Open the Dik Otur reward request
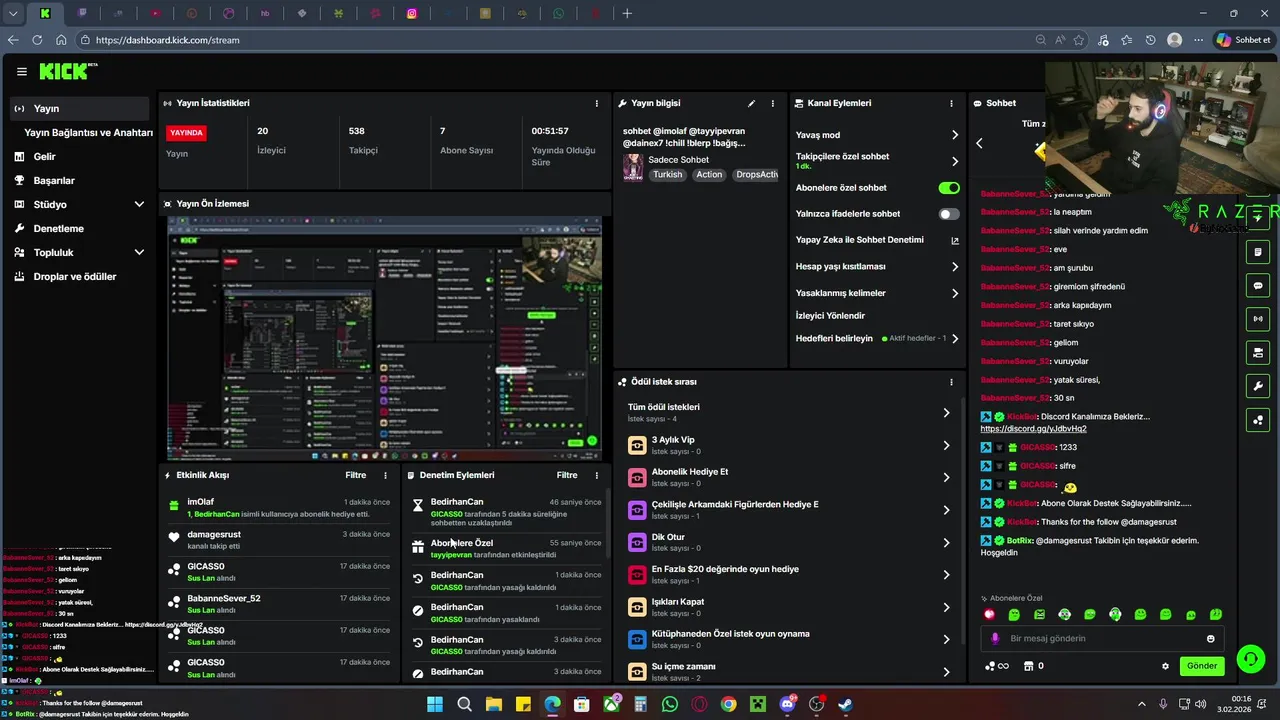 tap(787, 542)
